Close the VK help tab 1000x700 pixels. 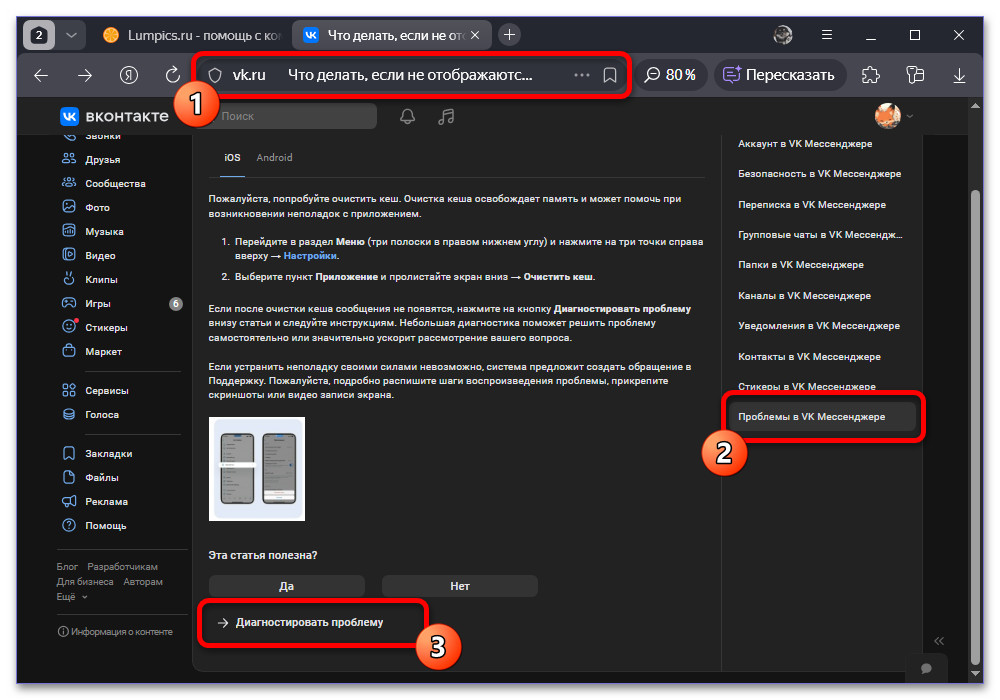[x=474, y=35]
